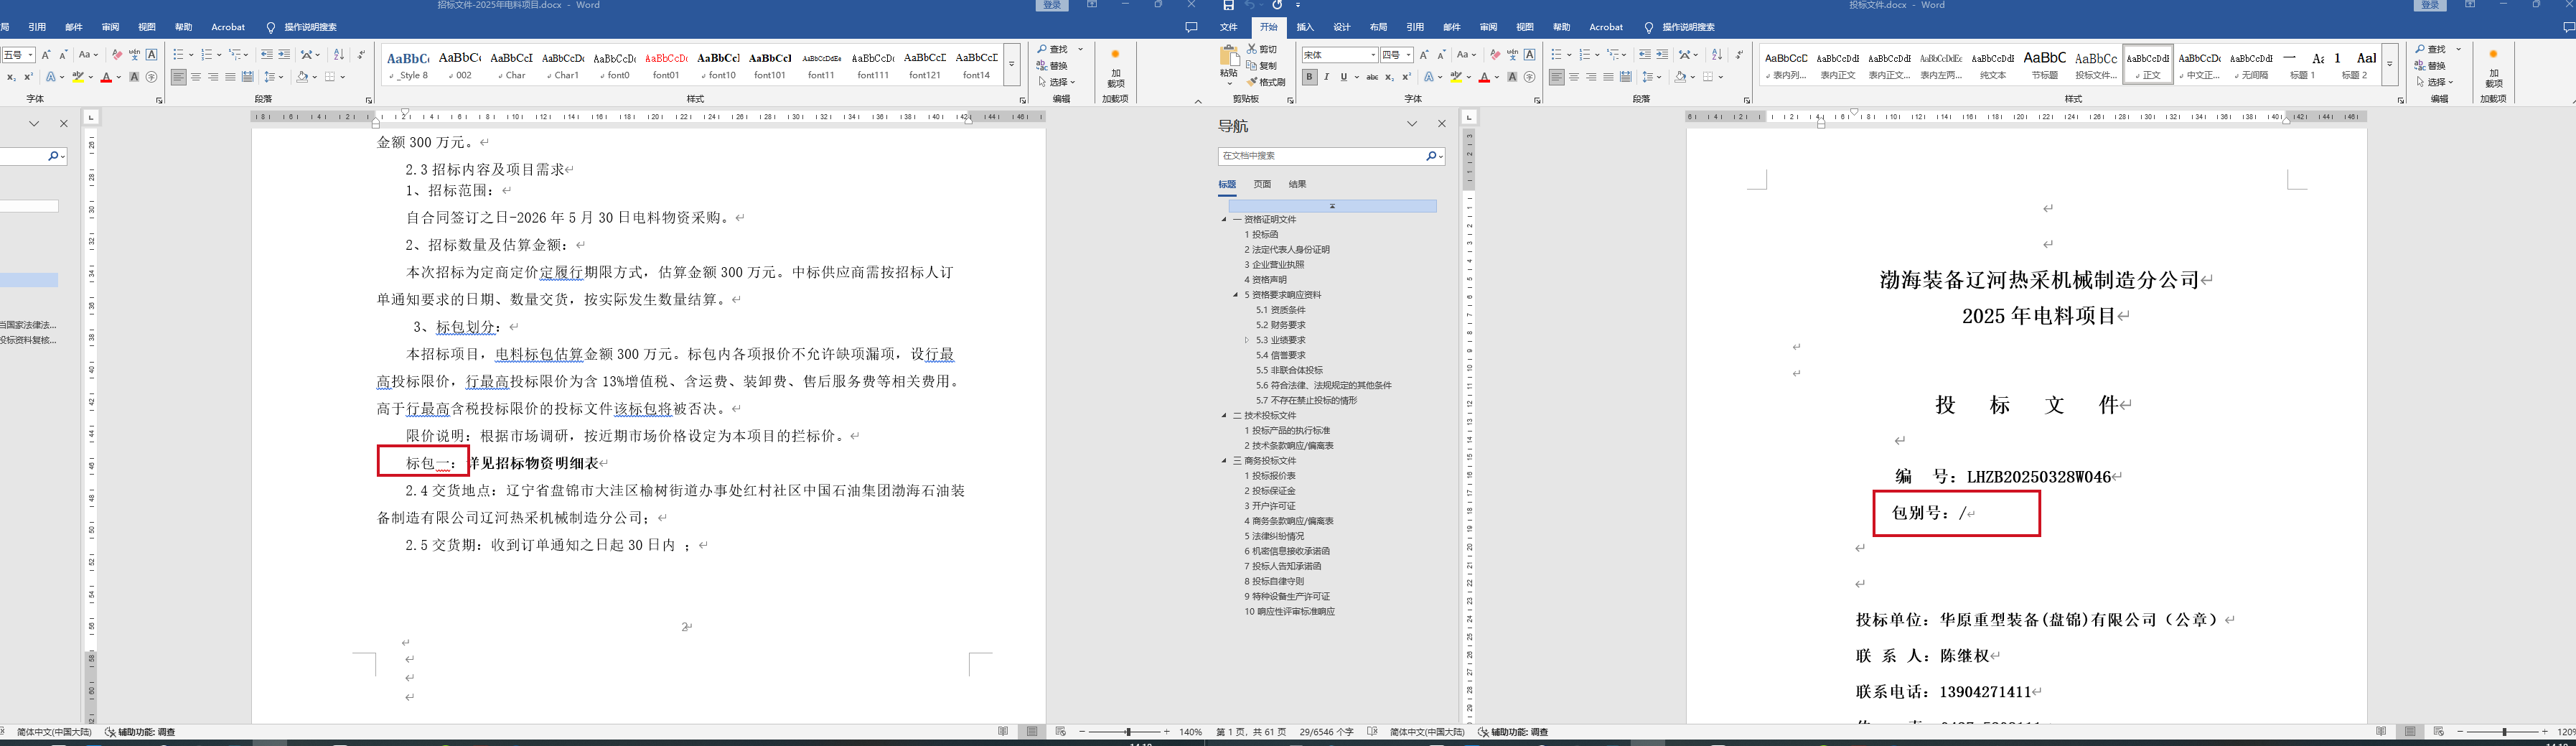This screenshot has width=2576, height=746.
Task: Apply distributed alignment in the 投标文件 window
Action: click(1626, 77)
